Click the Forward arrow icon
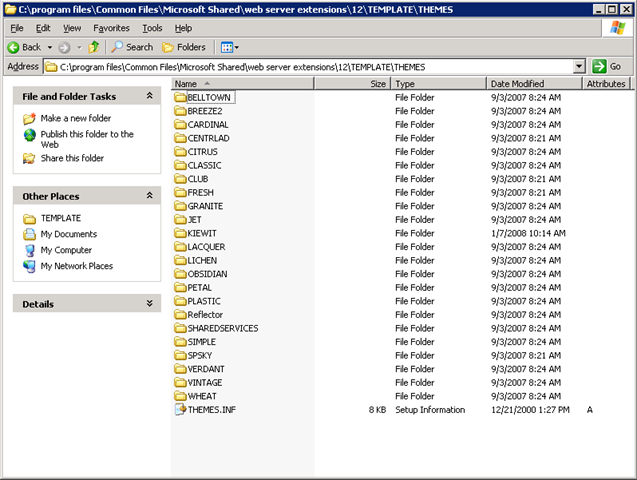637x480 pixels. click(64, 48)
